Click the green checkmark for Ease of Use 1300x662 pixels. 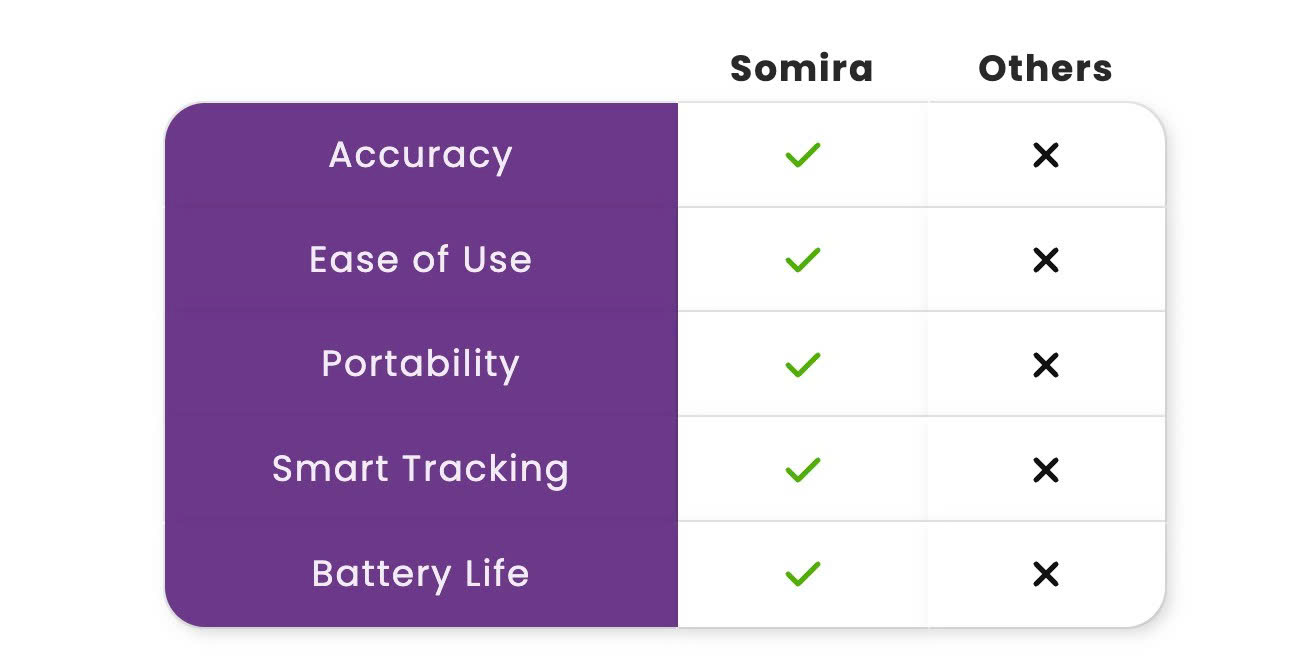point(802,260)
